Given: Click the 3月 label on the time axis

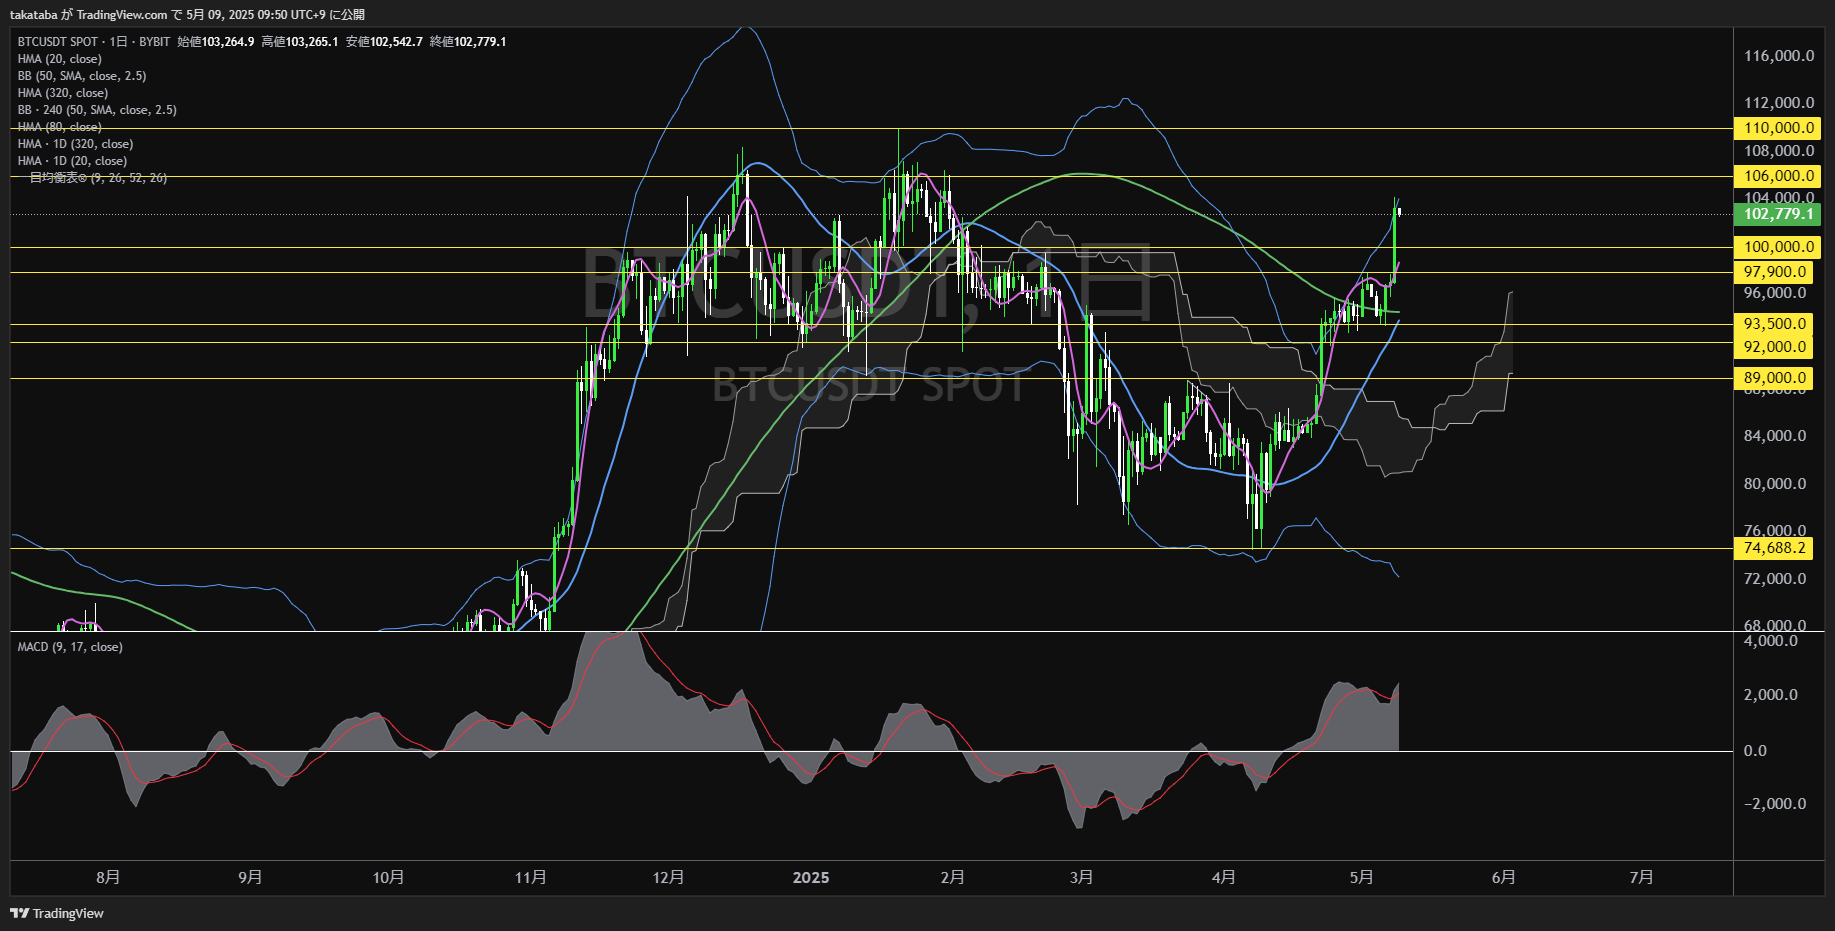Looking at the screenshot, I should [x=1081, y=877].
